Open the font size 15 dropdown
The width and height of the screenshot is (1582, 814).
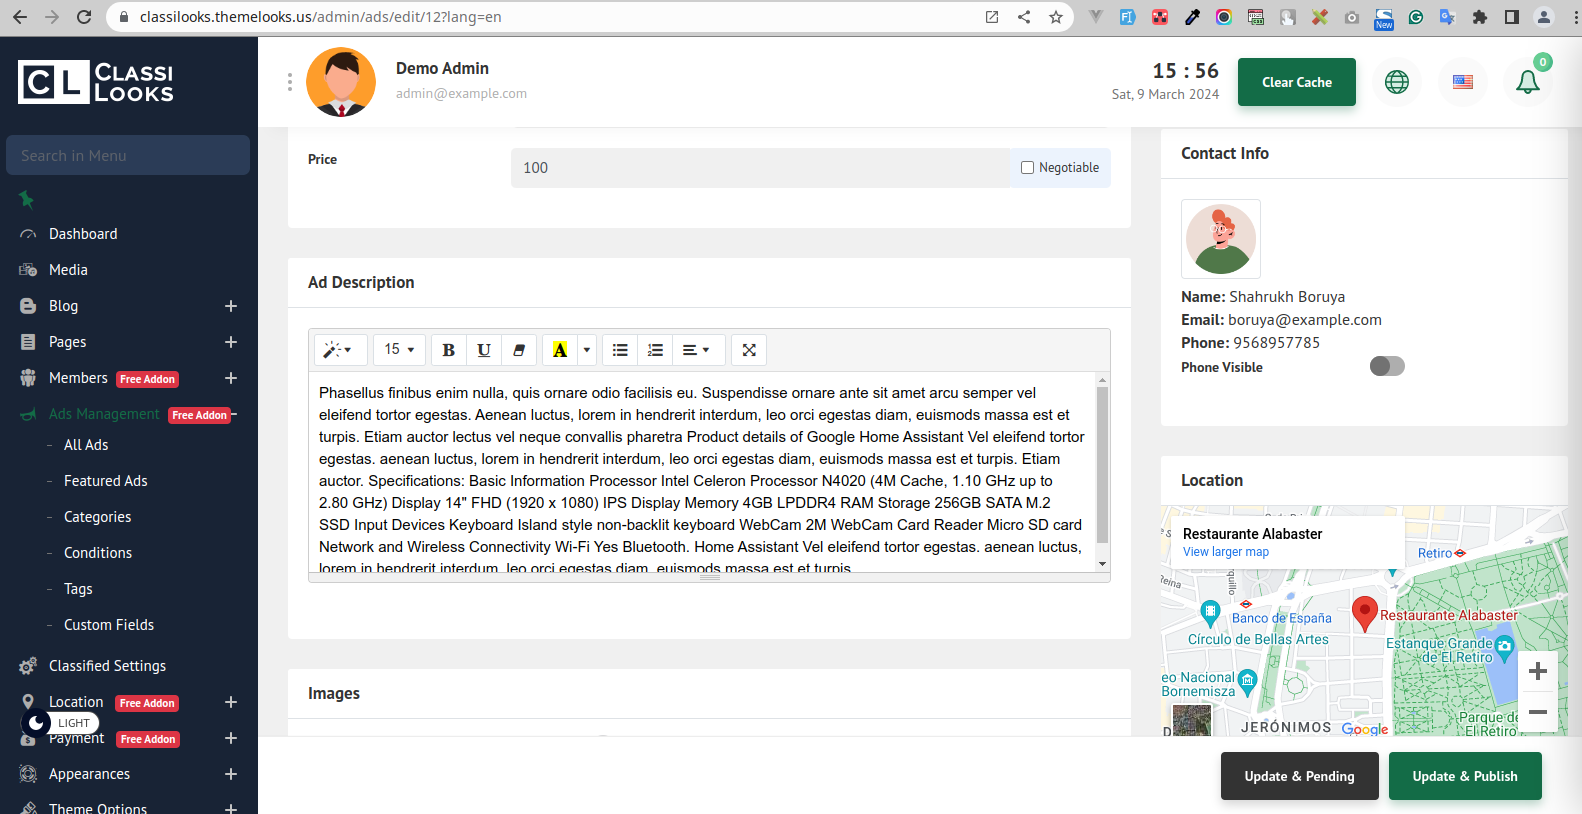point(399,350)
